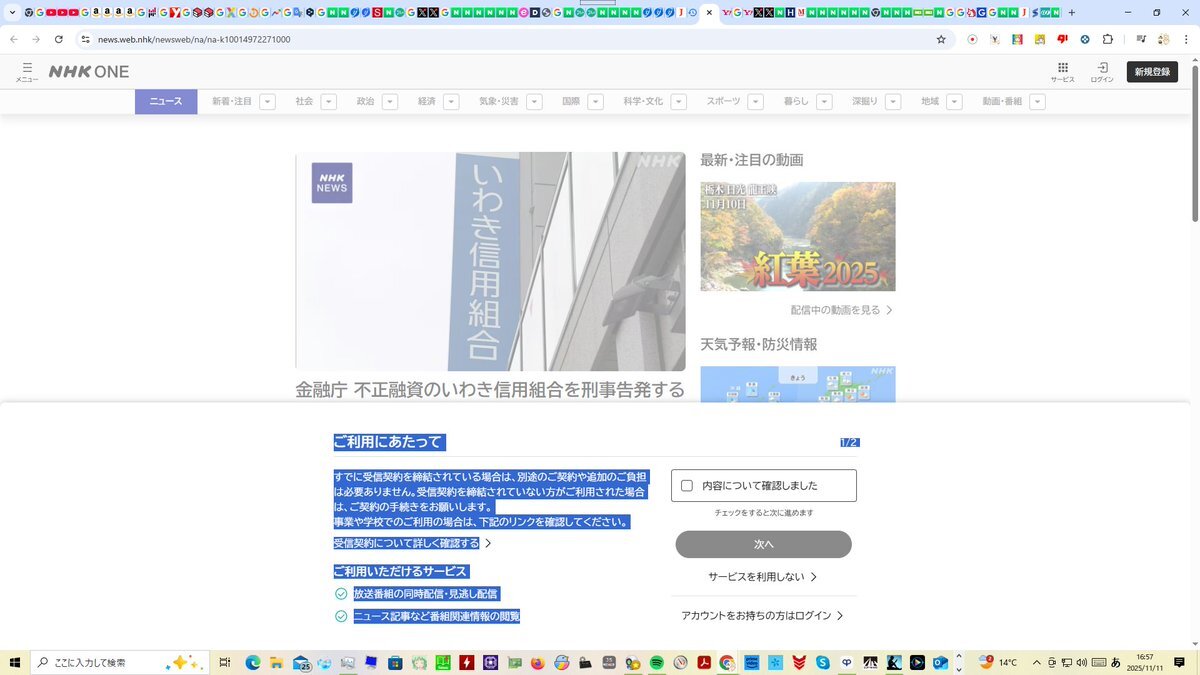Click 配信中の動画を見る link
This screenshot has width=1200, height=675.
coord(842,310)
